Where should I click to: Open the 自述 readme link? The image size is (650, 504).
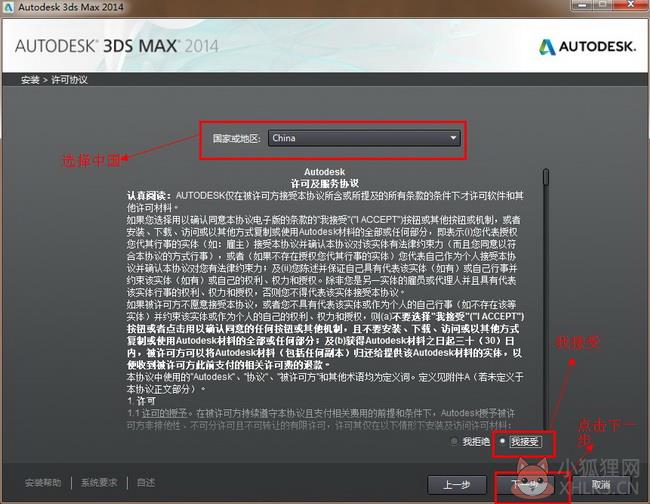click(x=146, y=483)
